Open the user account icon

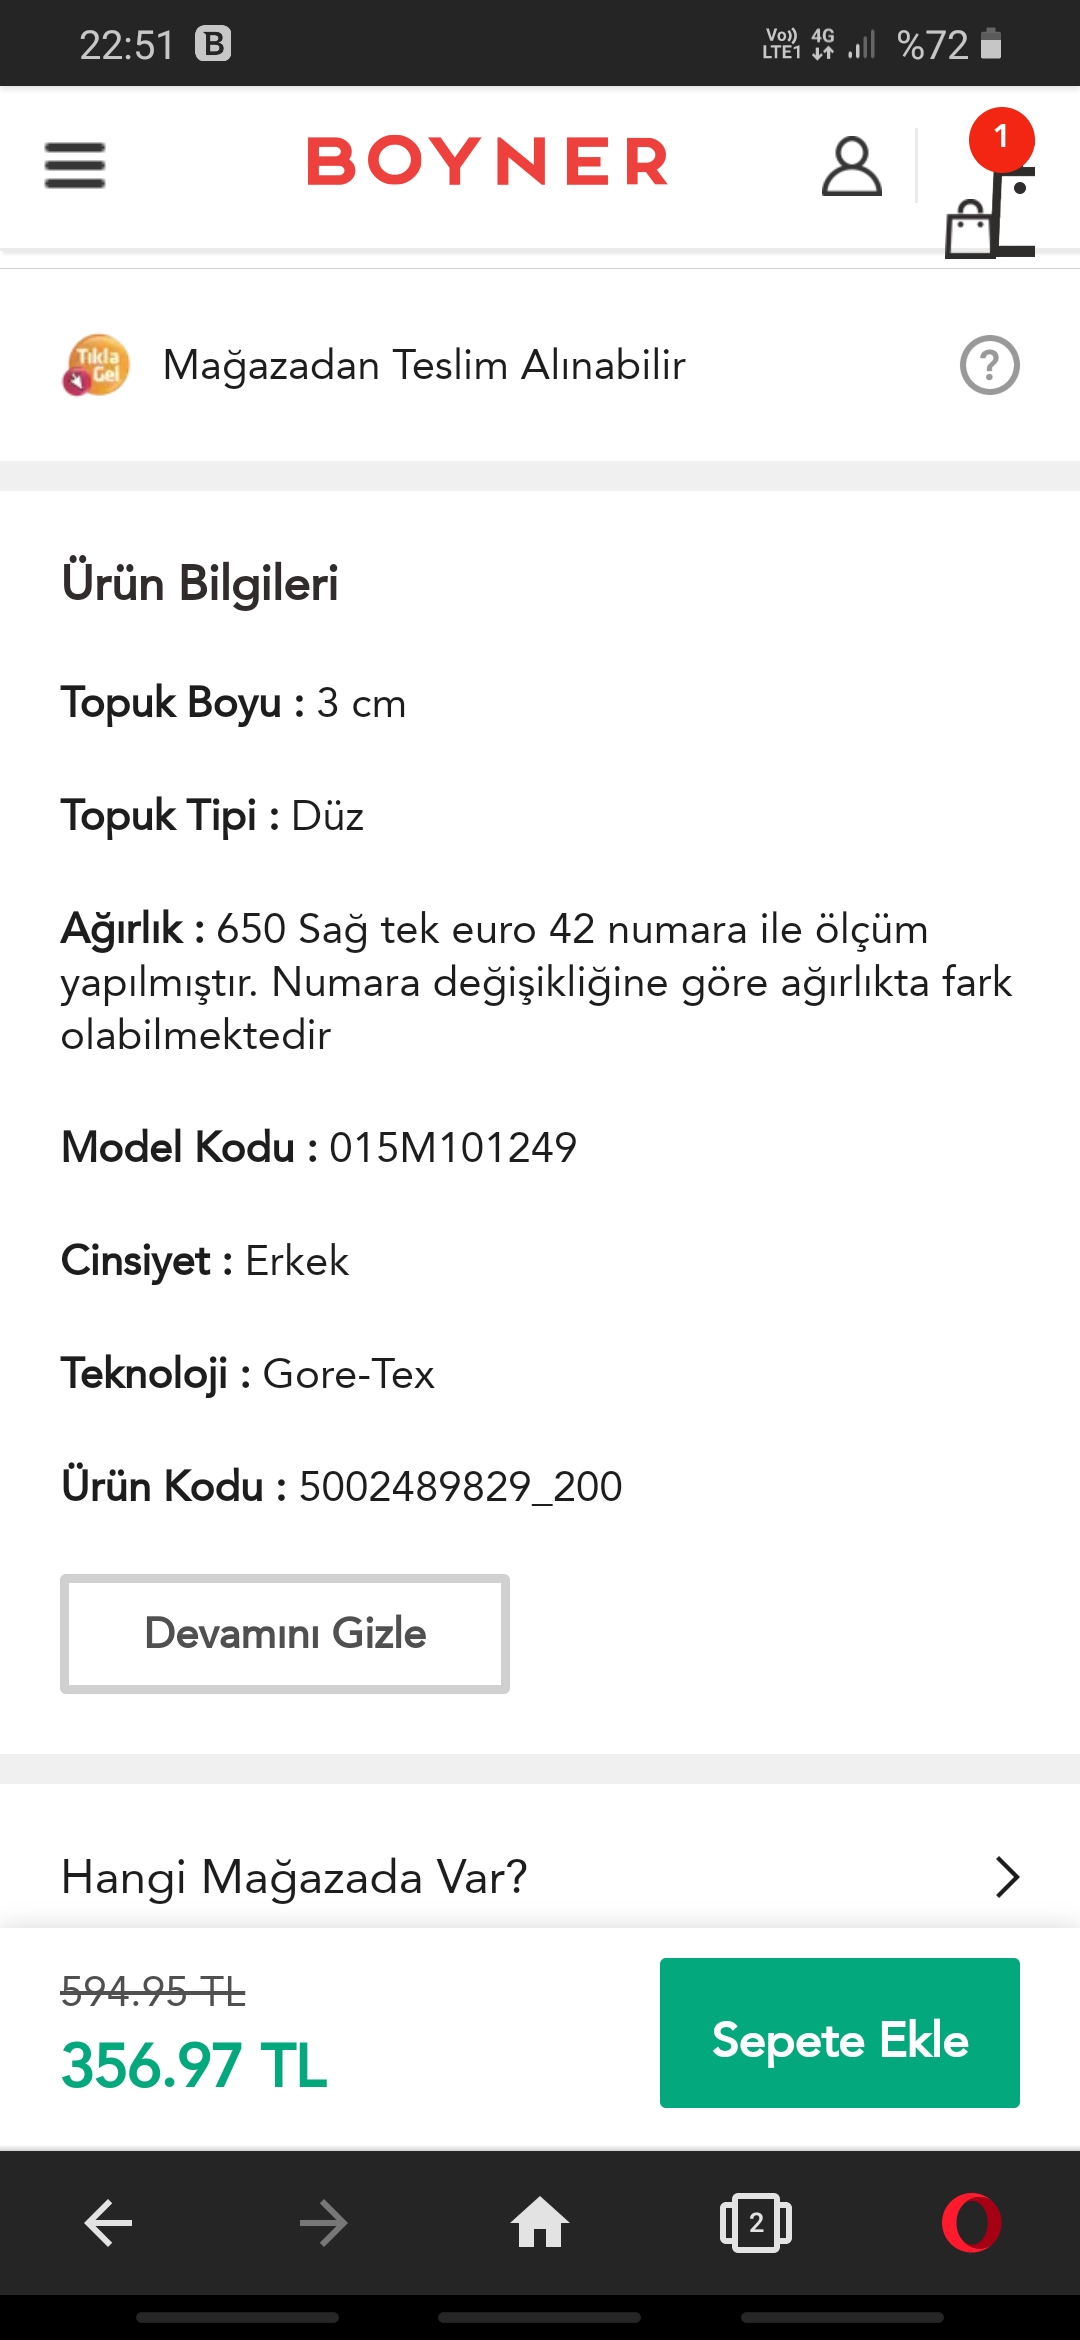[851, 166]
